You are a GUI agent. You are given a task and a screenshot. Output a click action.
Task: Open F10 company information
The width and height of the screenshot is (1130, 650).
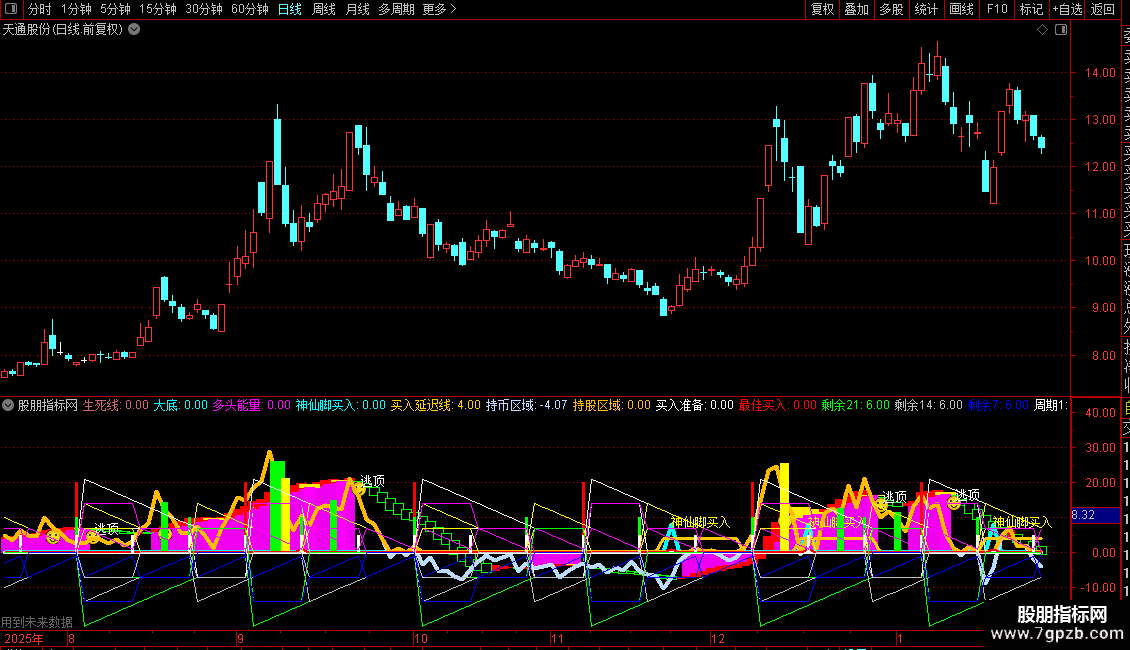(997, 9)
